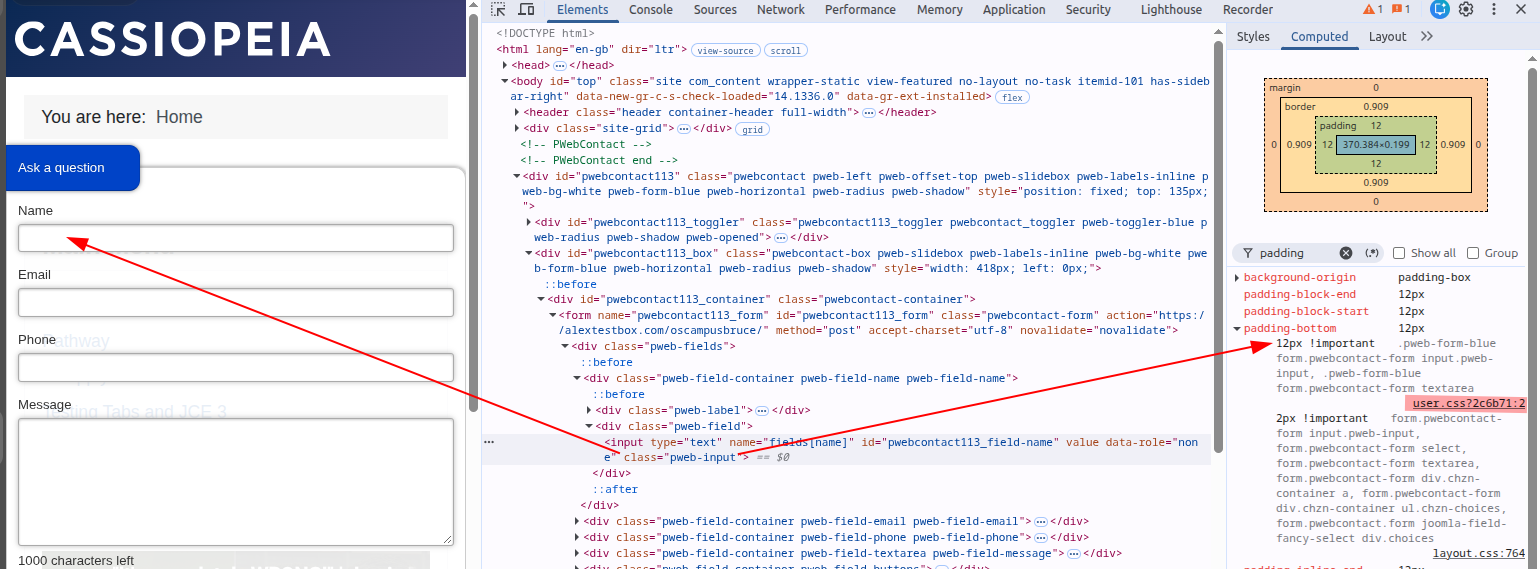Open DevTools settings gear
Image resolution: width=1540 pixels, height=569 pixels.
(1466, 10)
